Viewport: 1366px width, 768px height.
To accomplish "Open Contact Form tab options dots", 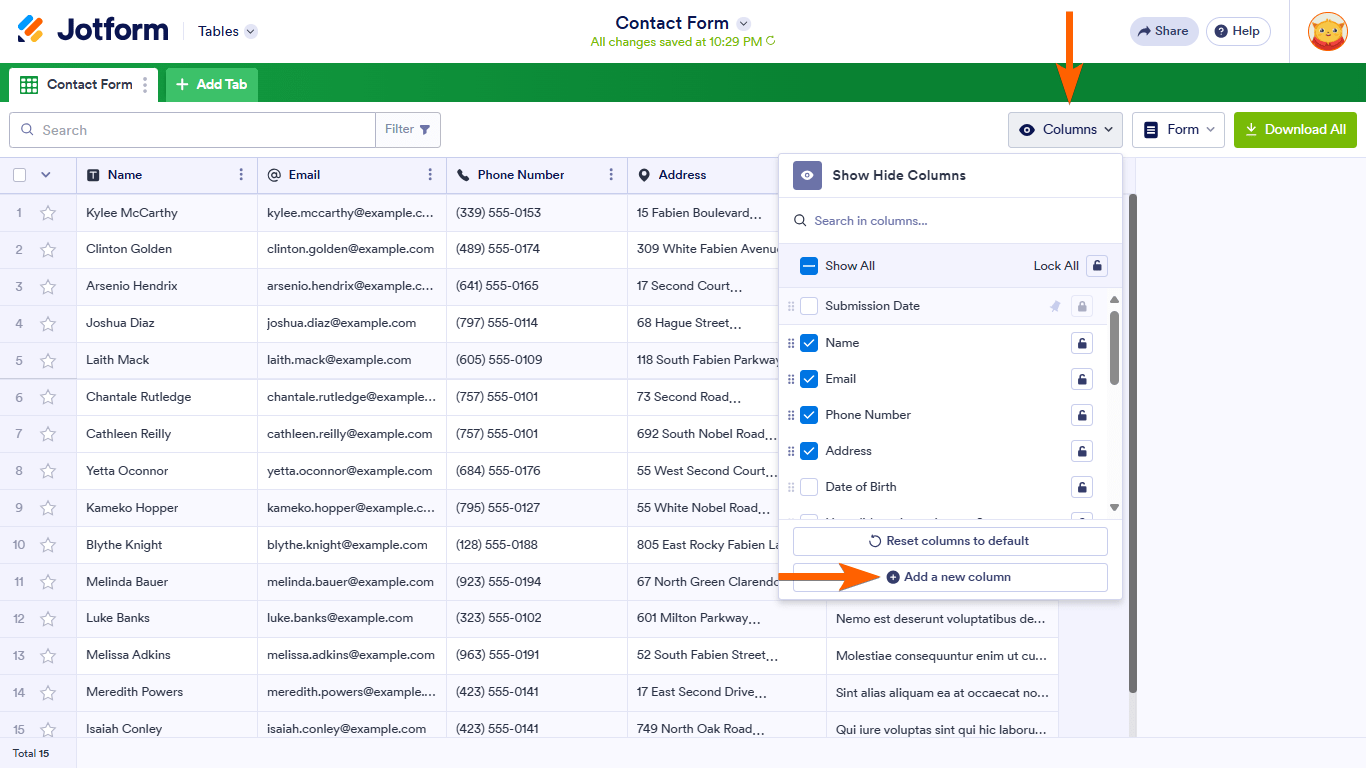I will click(145, 85).
